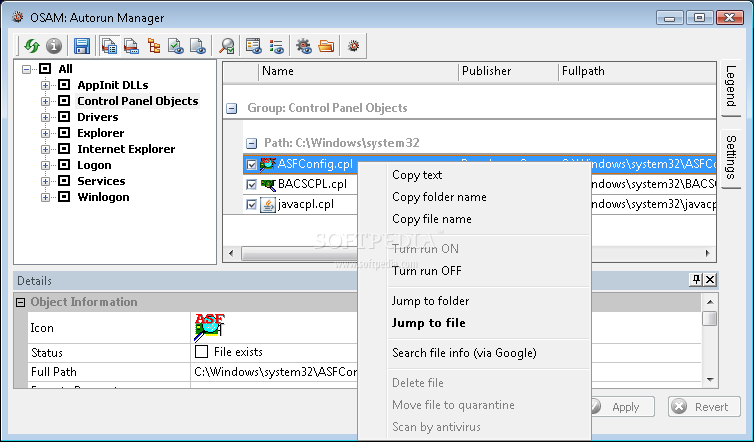Screen dimensions: 754x442
Task: Expand the Internet Explorer tree node
Action: pyautogui.click(x=45, y=150)
